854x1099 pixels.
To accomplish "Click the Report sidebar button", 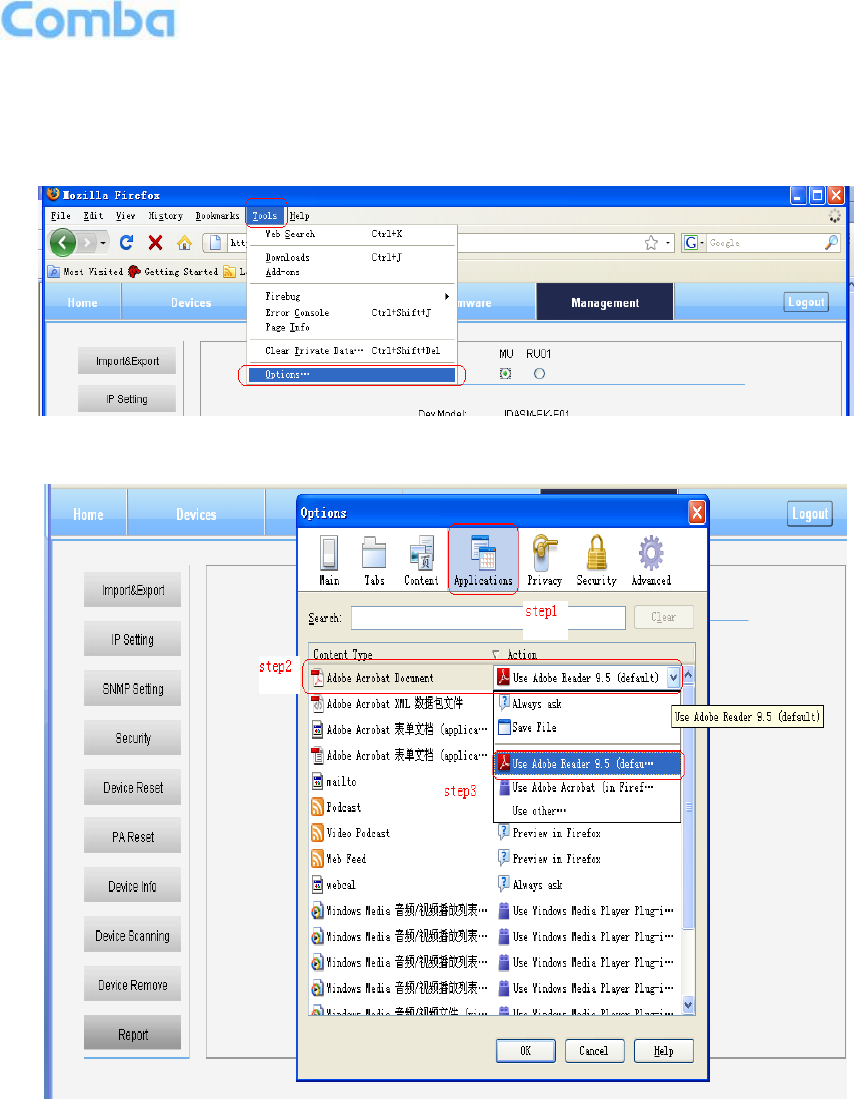I will [x=133, y=1034].
